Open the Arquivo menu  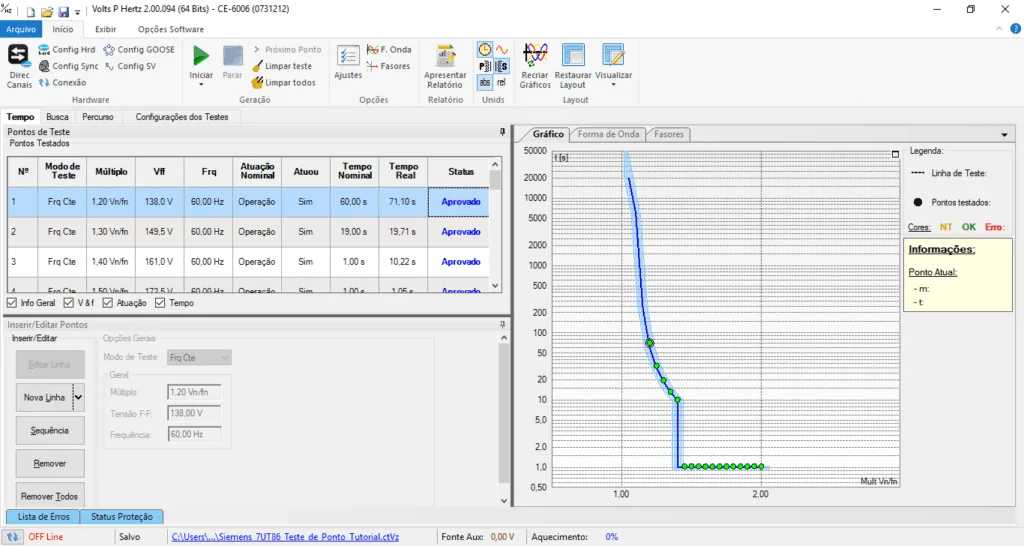coord(21,29)
